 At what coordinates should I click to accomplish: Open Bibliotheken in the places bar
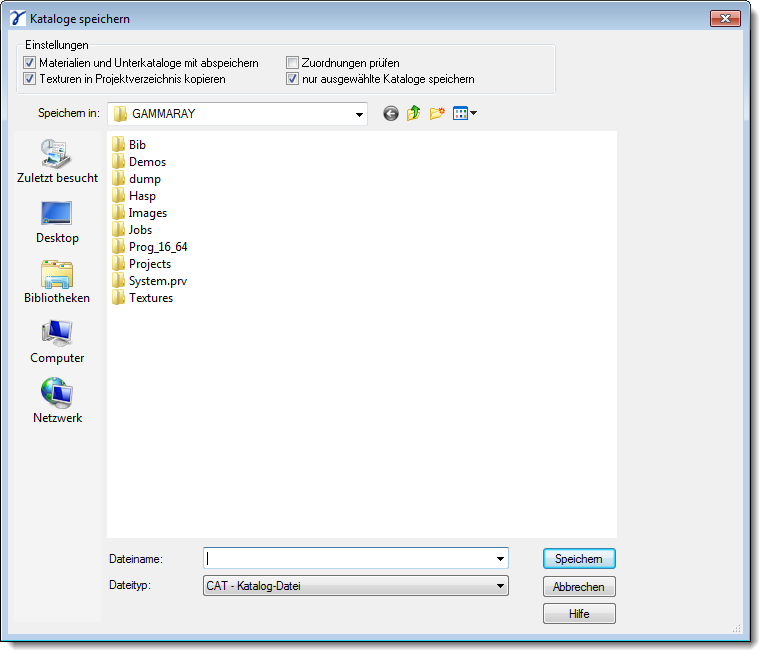(x=57, y=282)
